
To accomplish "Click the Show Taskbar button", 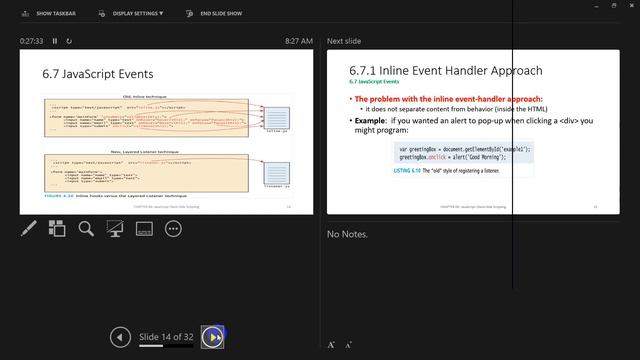I will point(49,13).
